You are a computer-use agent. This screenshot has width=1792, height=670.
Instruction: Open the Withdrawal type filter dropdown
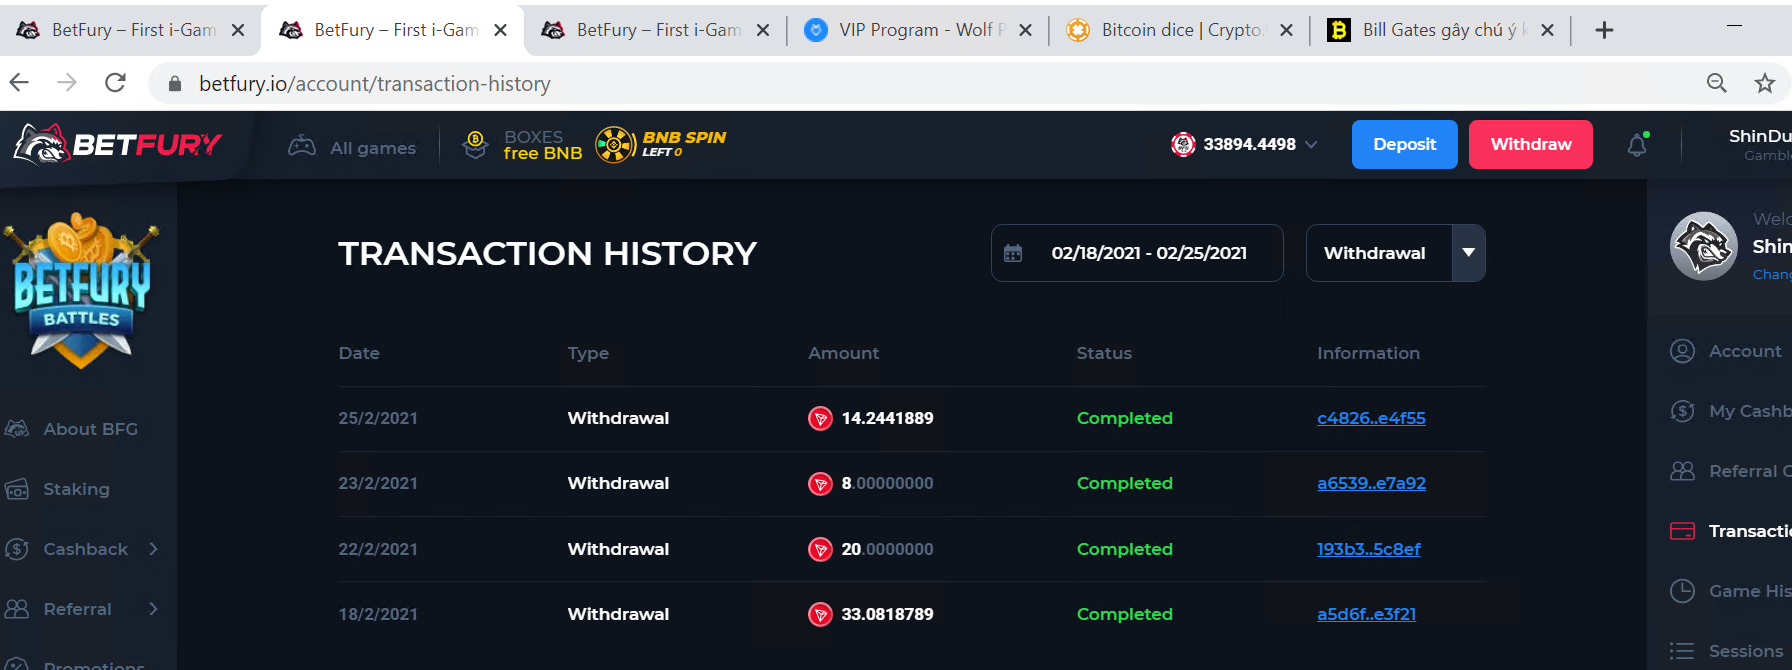[1395, 253]
